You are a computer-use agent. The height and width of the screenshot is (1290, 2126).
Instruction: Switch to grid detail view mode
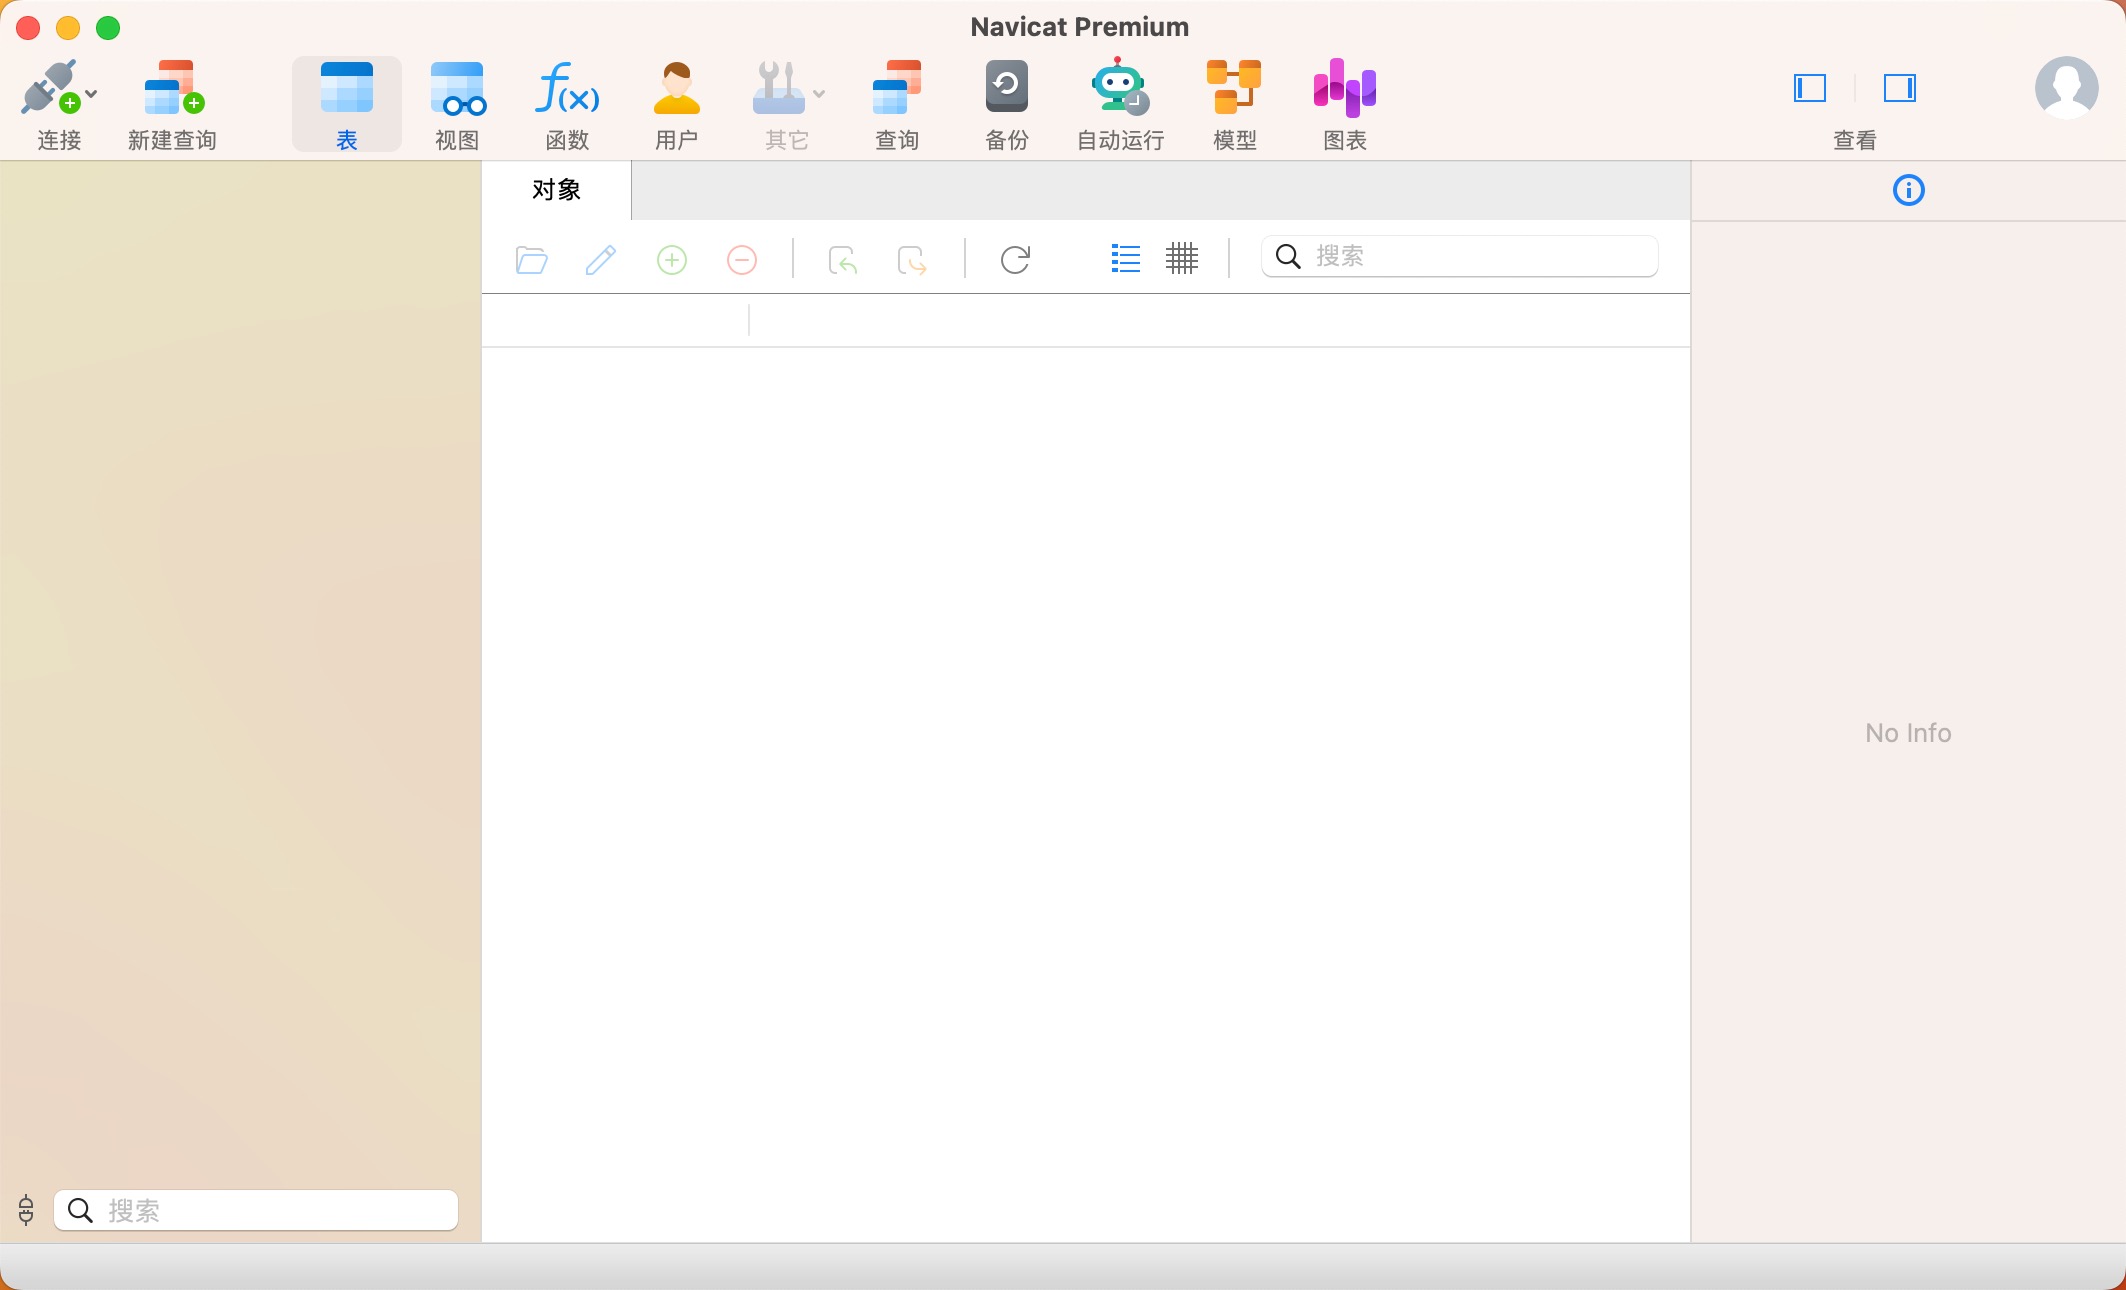coord(1181,259)
